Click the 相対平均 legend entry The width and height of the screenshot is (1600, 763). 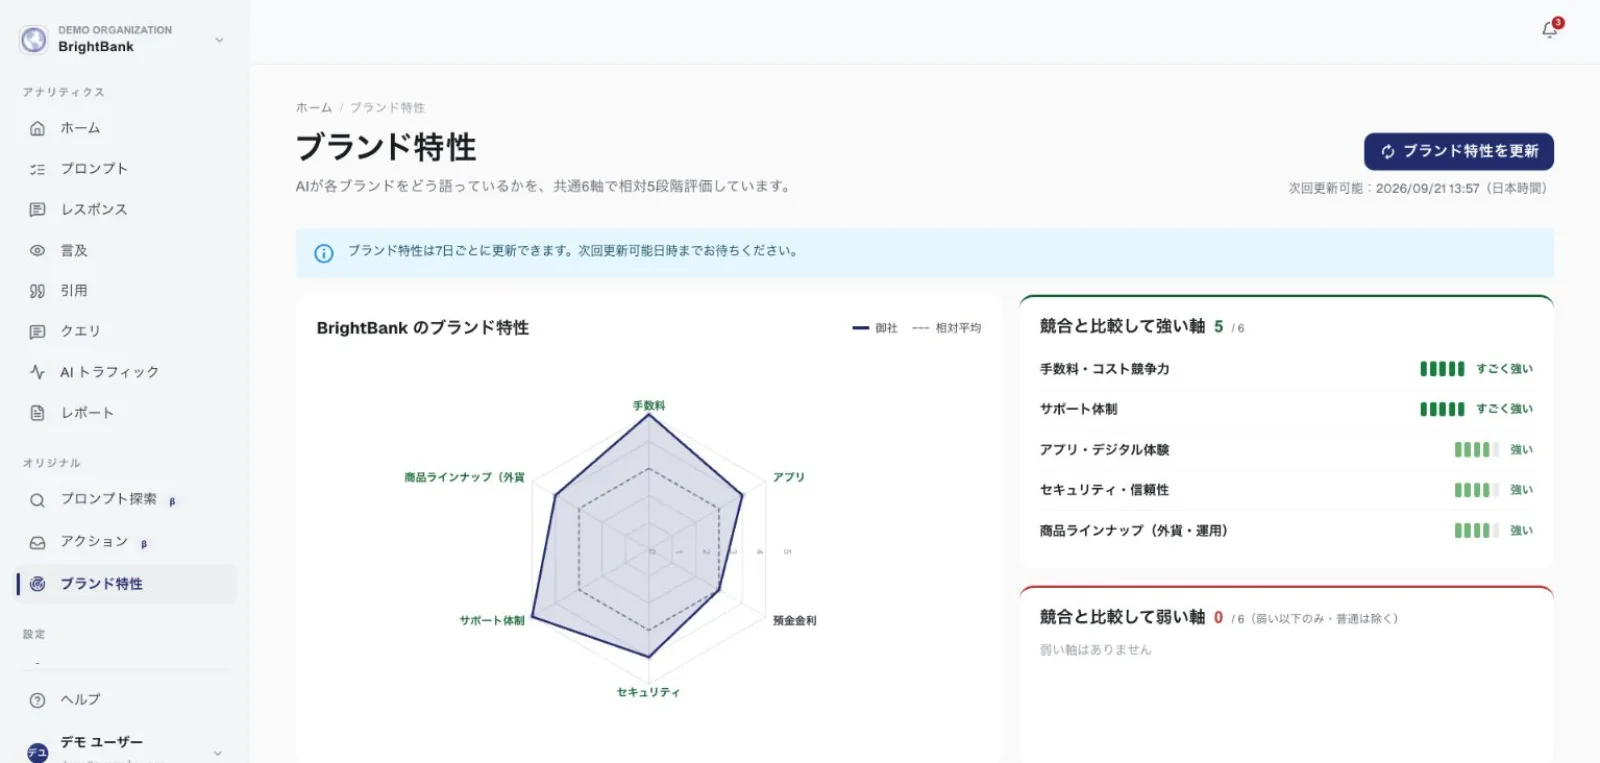[x=947, y=328]
